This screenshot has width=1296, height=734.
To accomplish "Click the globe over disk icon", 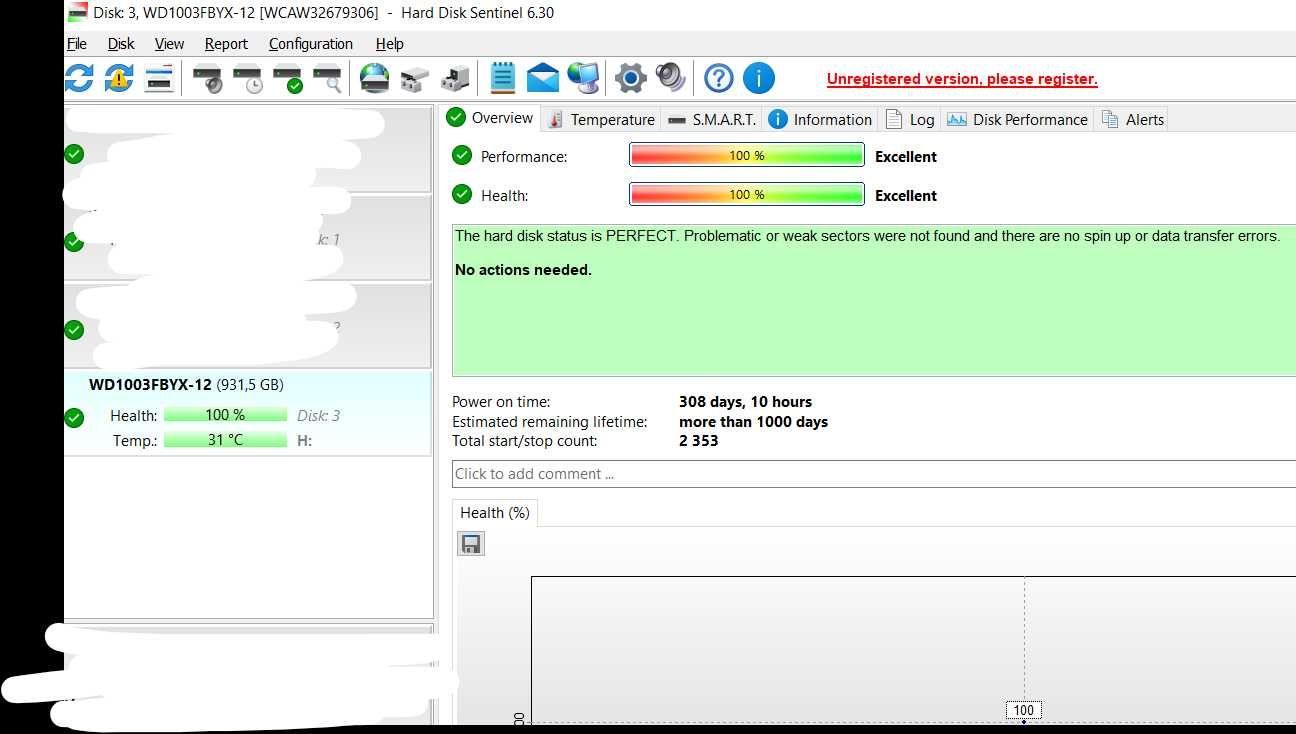I will coord(374,78).
